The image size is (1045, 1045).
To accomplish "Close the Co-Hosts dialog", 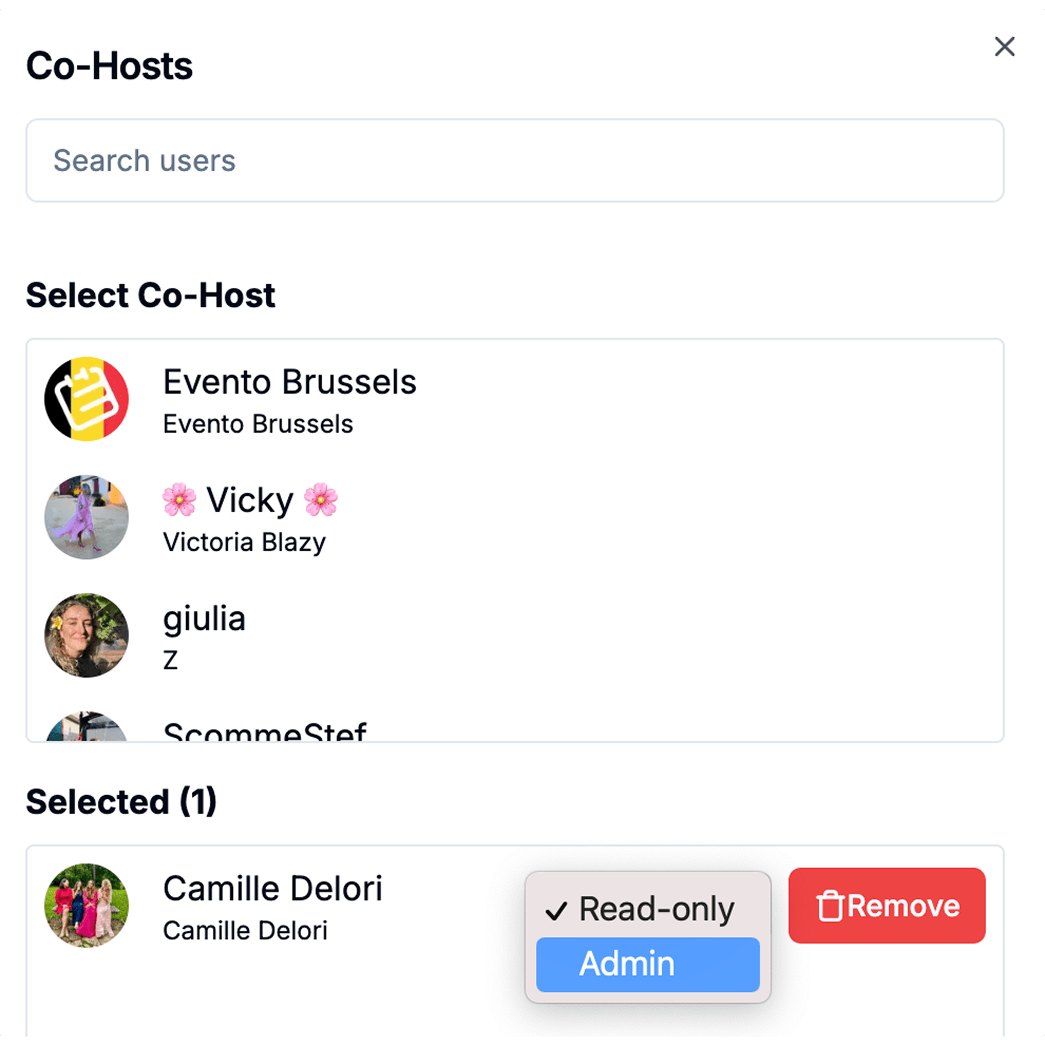I will click(x=1004, y=46).
